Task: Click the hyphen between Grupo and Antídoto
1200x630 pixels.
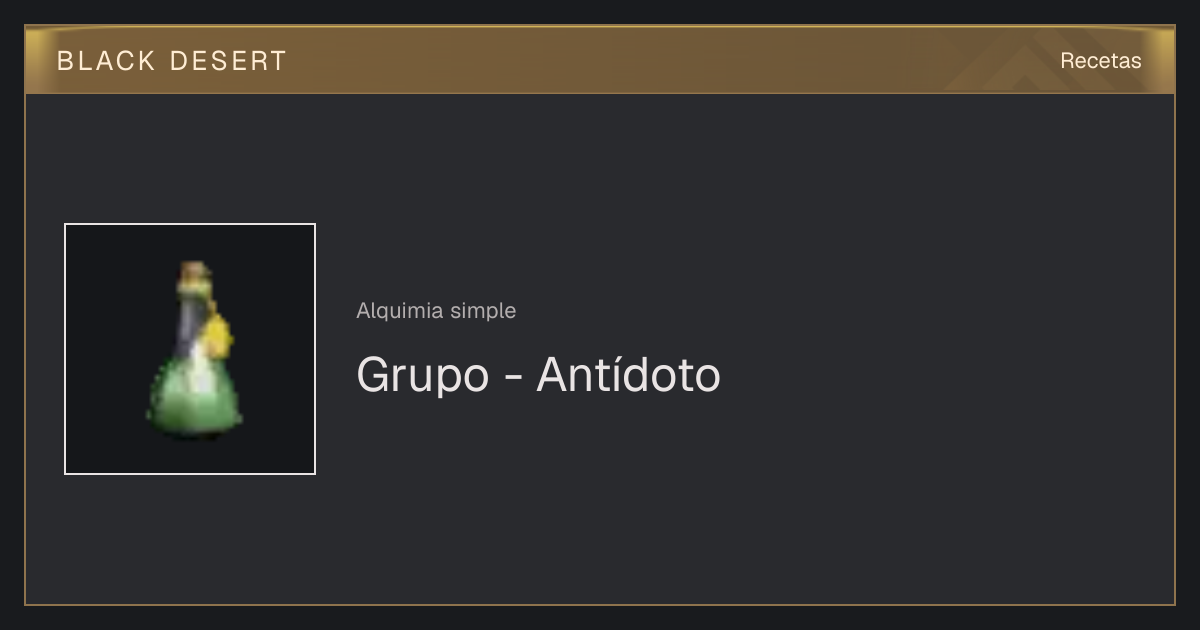Action: point(512,379)
